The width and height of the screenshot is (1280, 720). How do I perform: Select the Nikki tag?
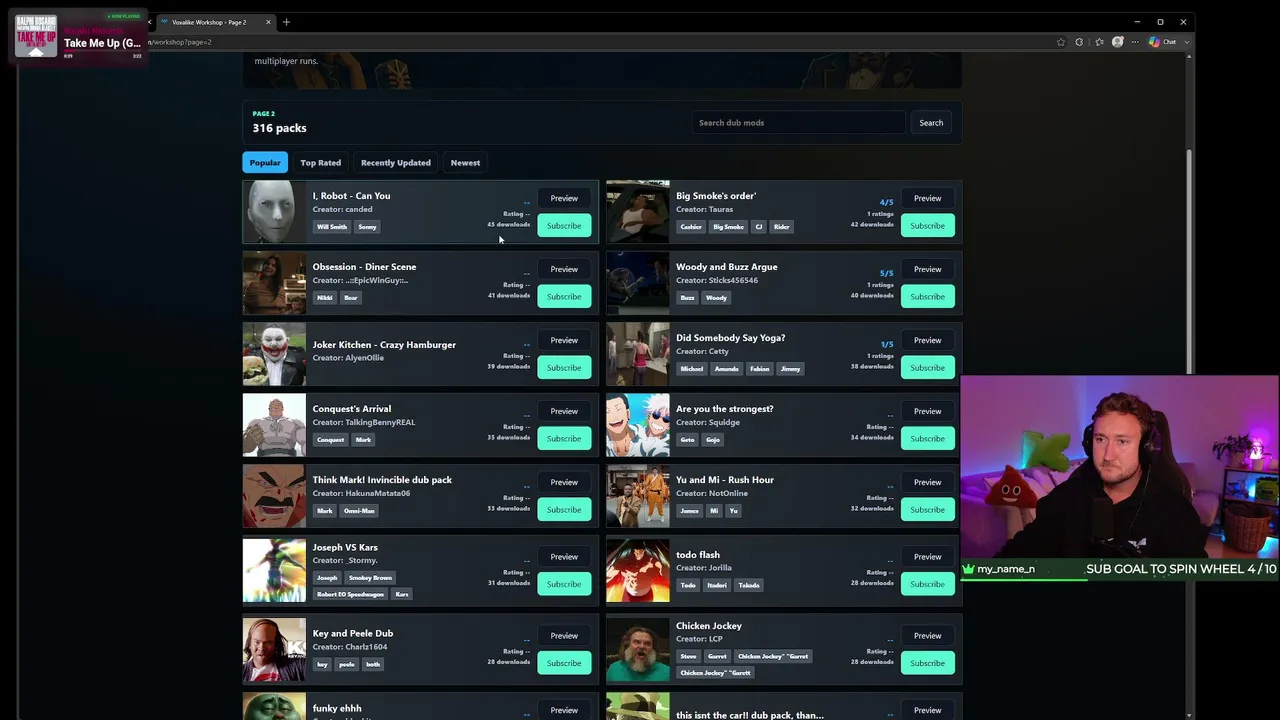(325, 298)
